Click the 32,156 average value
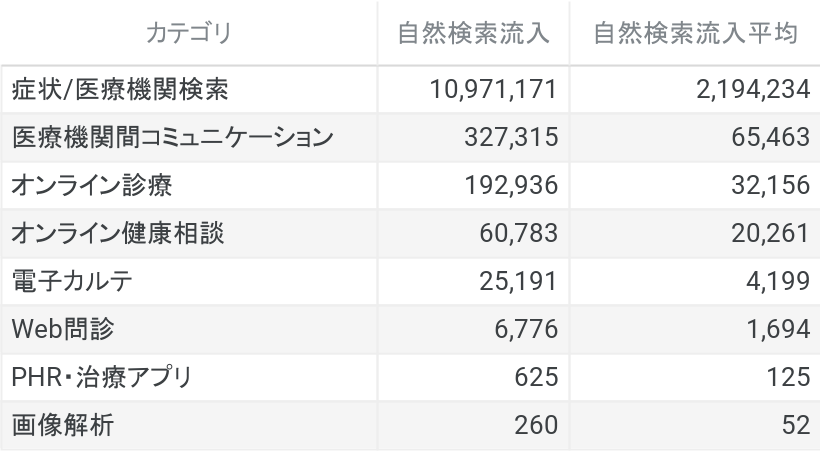The width and height of the screenshot is (820, 466). (x=768, y=186)
